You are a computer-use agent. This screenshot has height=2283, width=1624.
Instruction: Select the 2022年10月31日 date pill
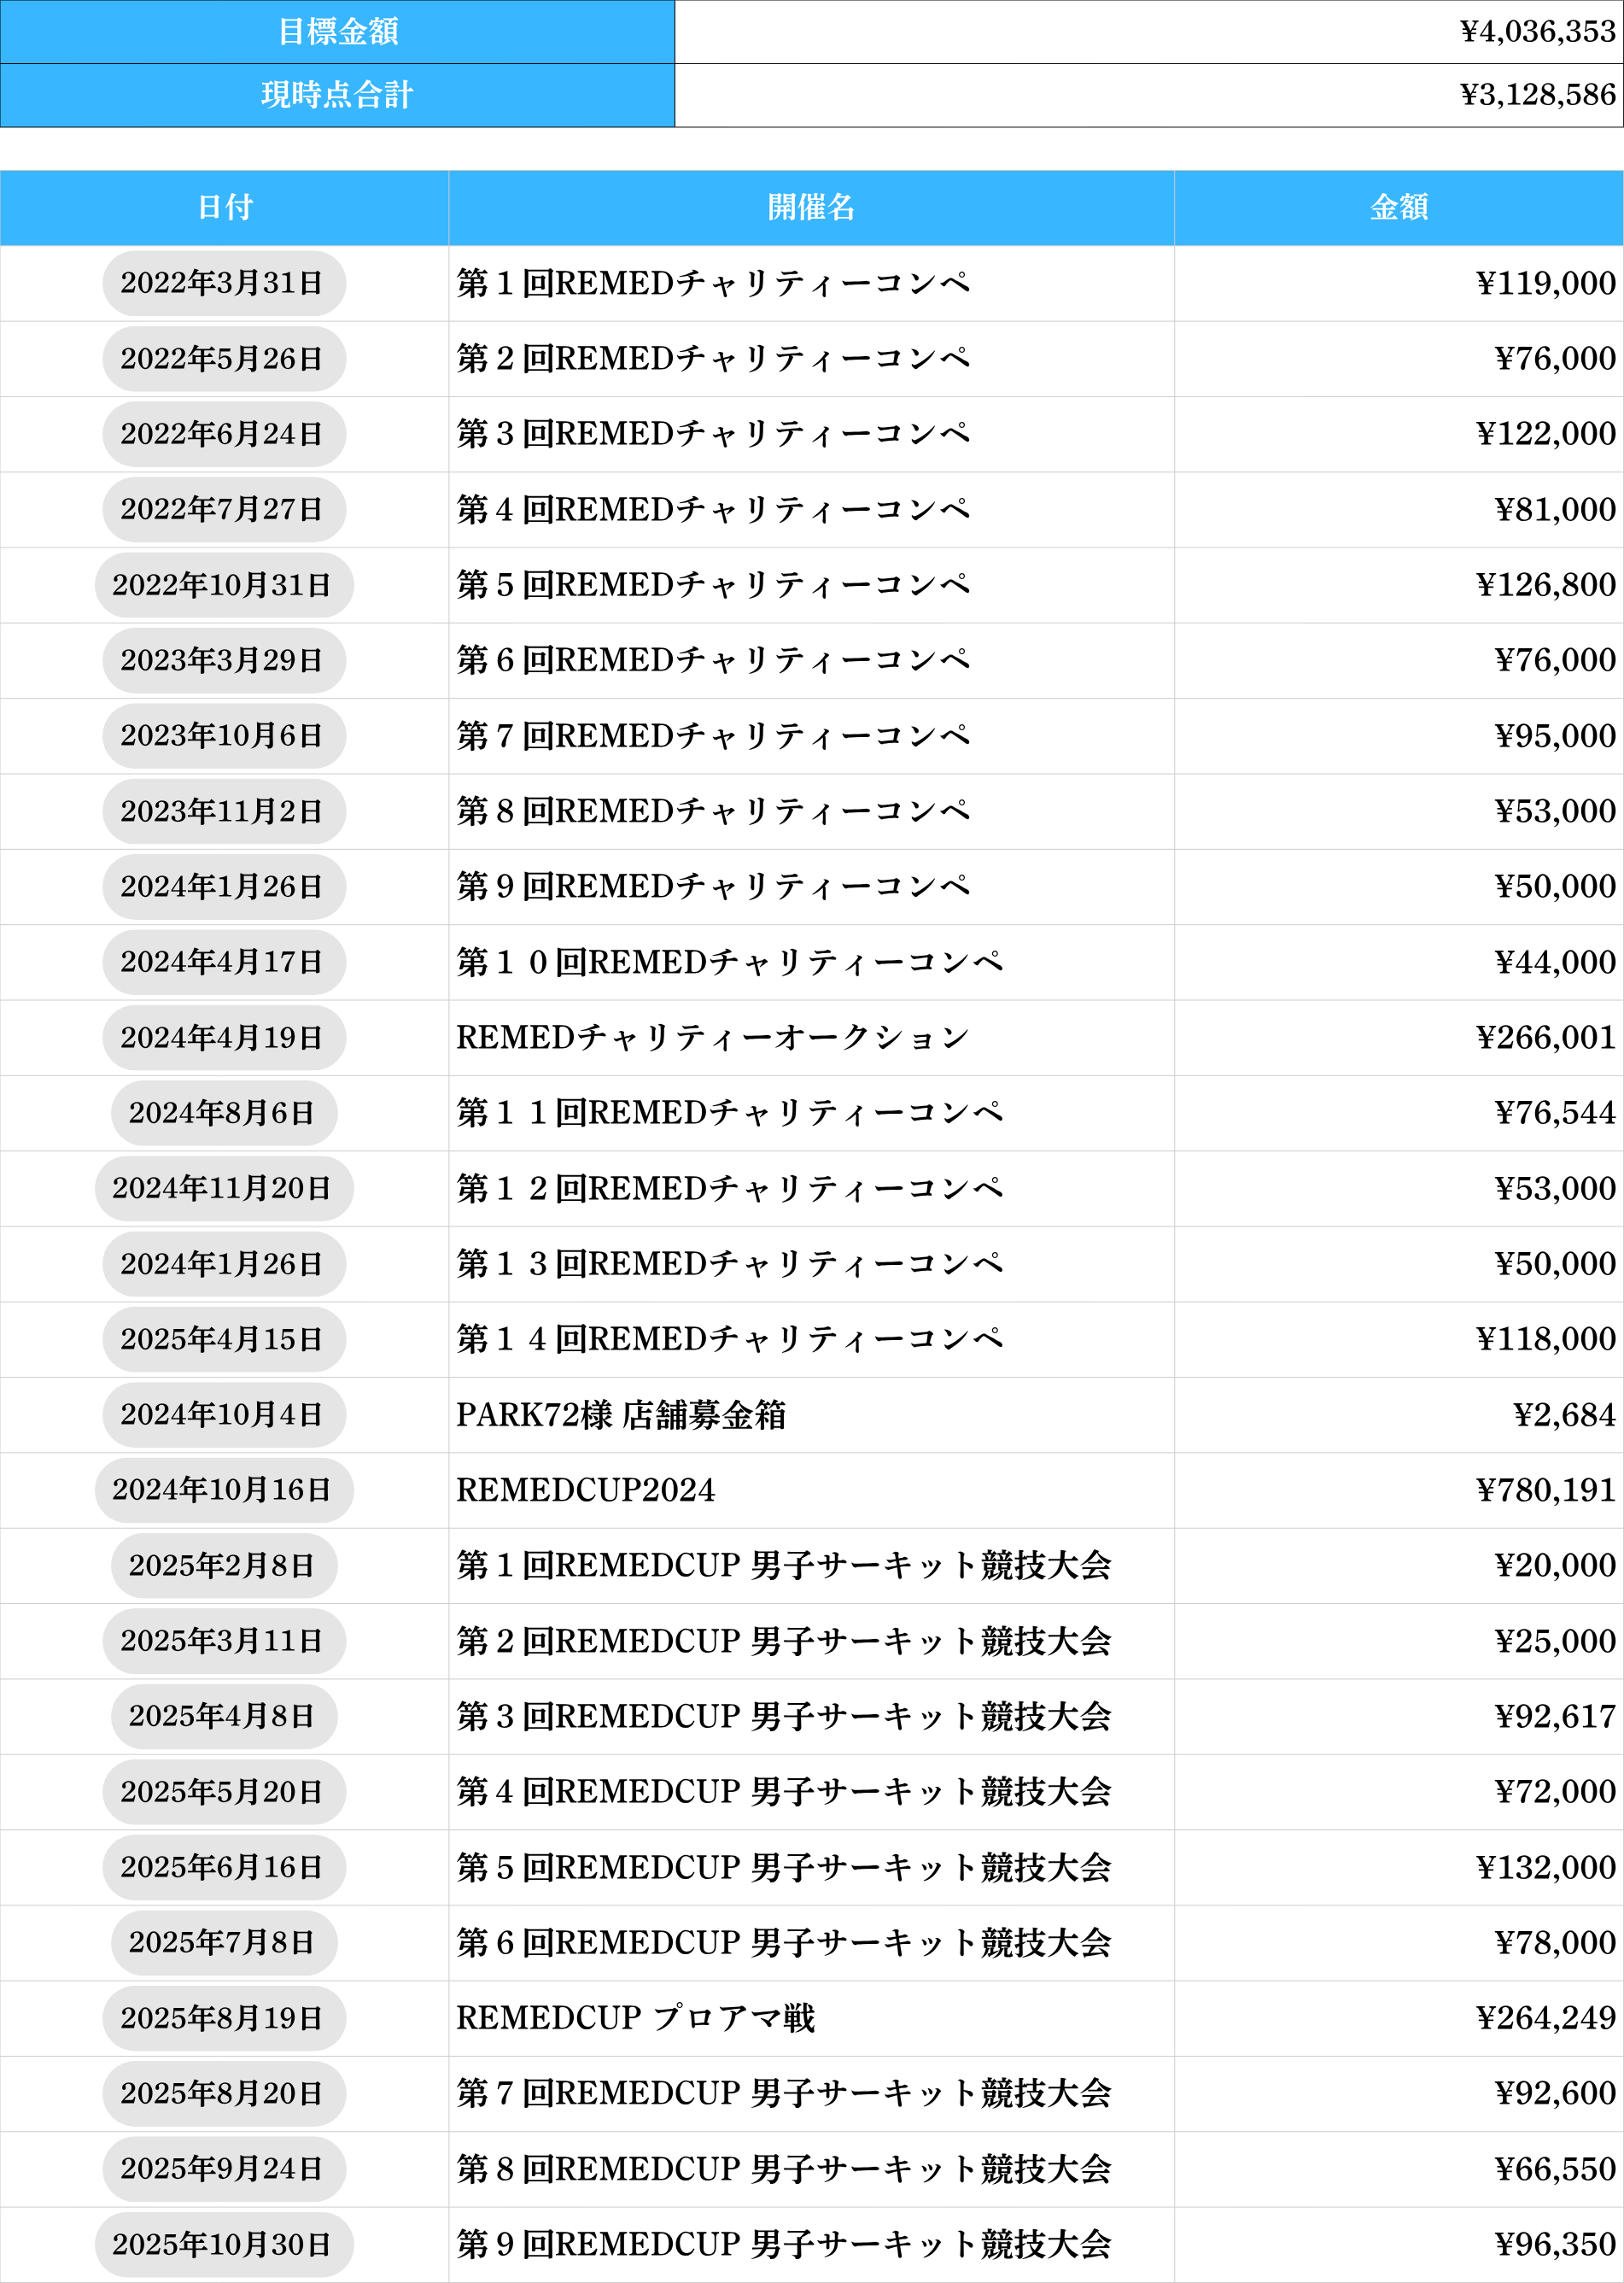coord(223,585)
